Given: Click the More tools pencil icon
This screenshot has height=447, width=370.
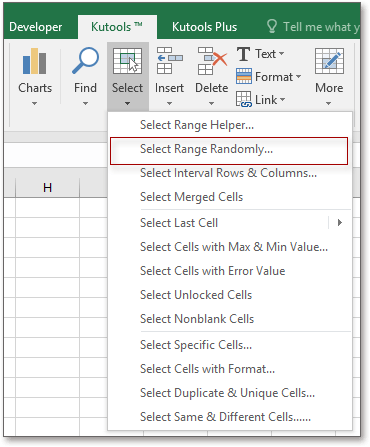Looking at the screenshot, I should coord(329,61).
